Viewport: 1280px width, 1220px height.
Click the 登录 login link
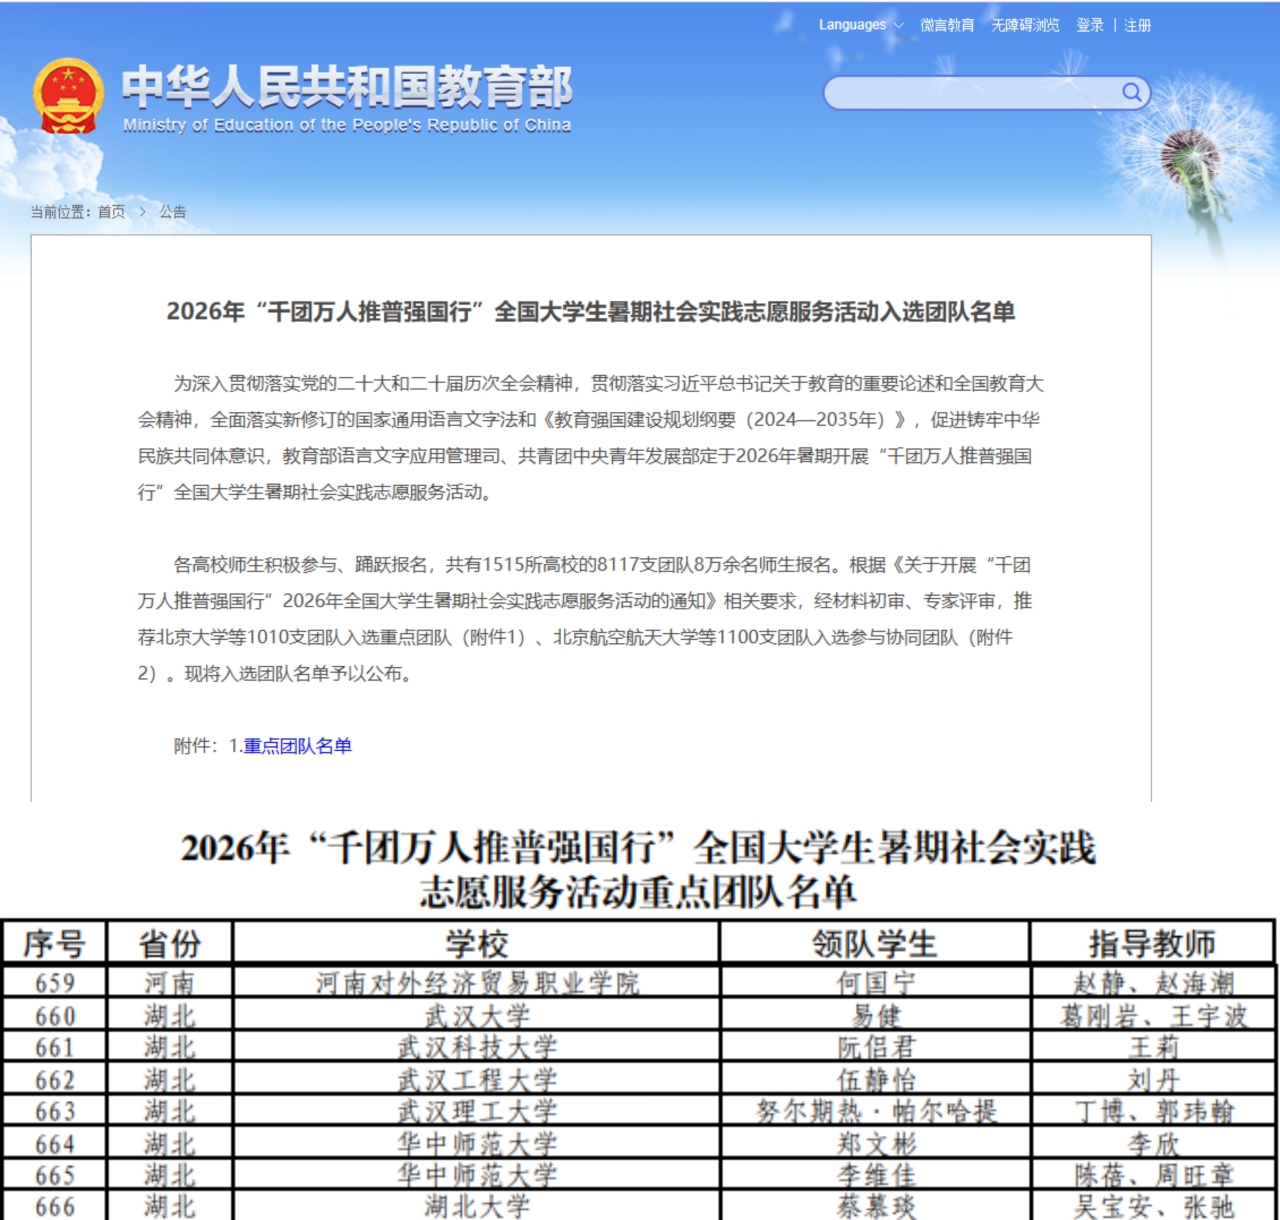pos(1090,25)
